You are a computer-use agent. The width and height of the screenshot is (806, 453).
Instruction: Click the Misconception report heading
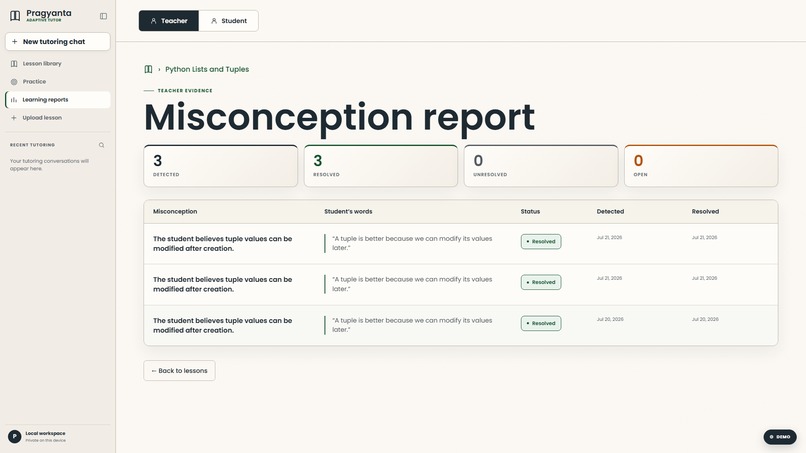[339, 117]
